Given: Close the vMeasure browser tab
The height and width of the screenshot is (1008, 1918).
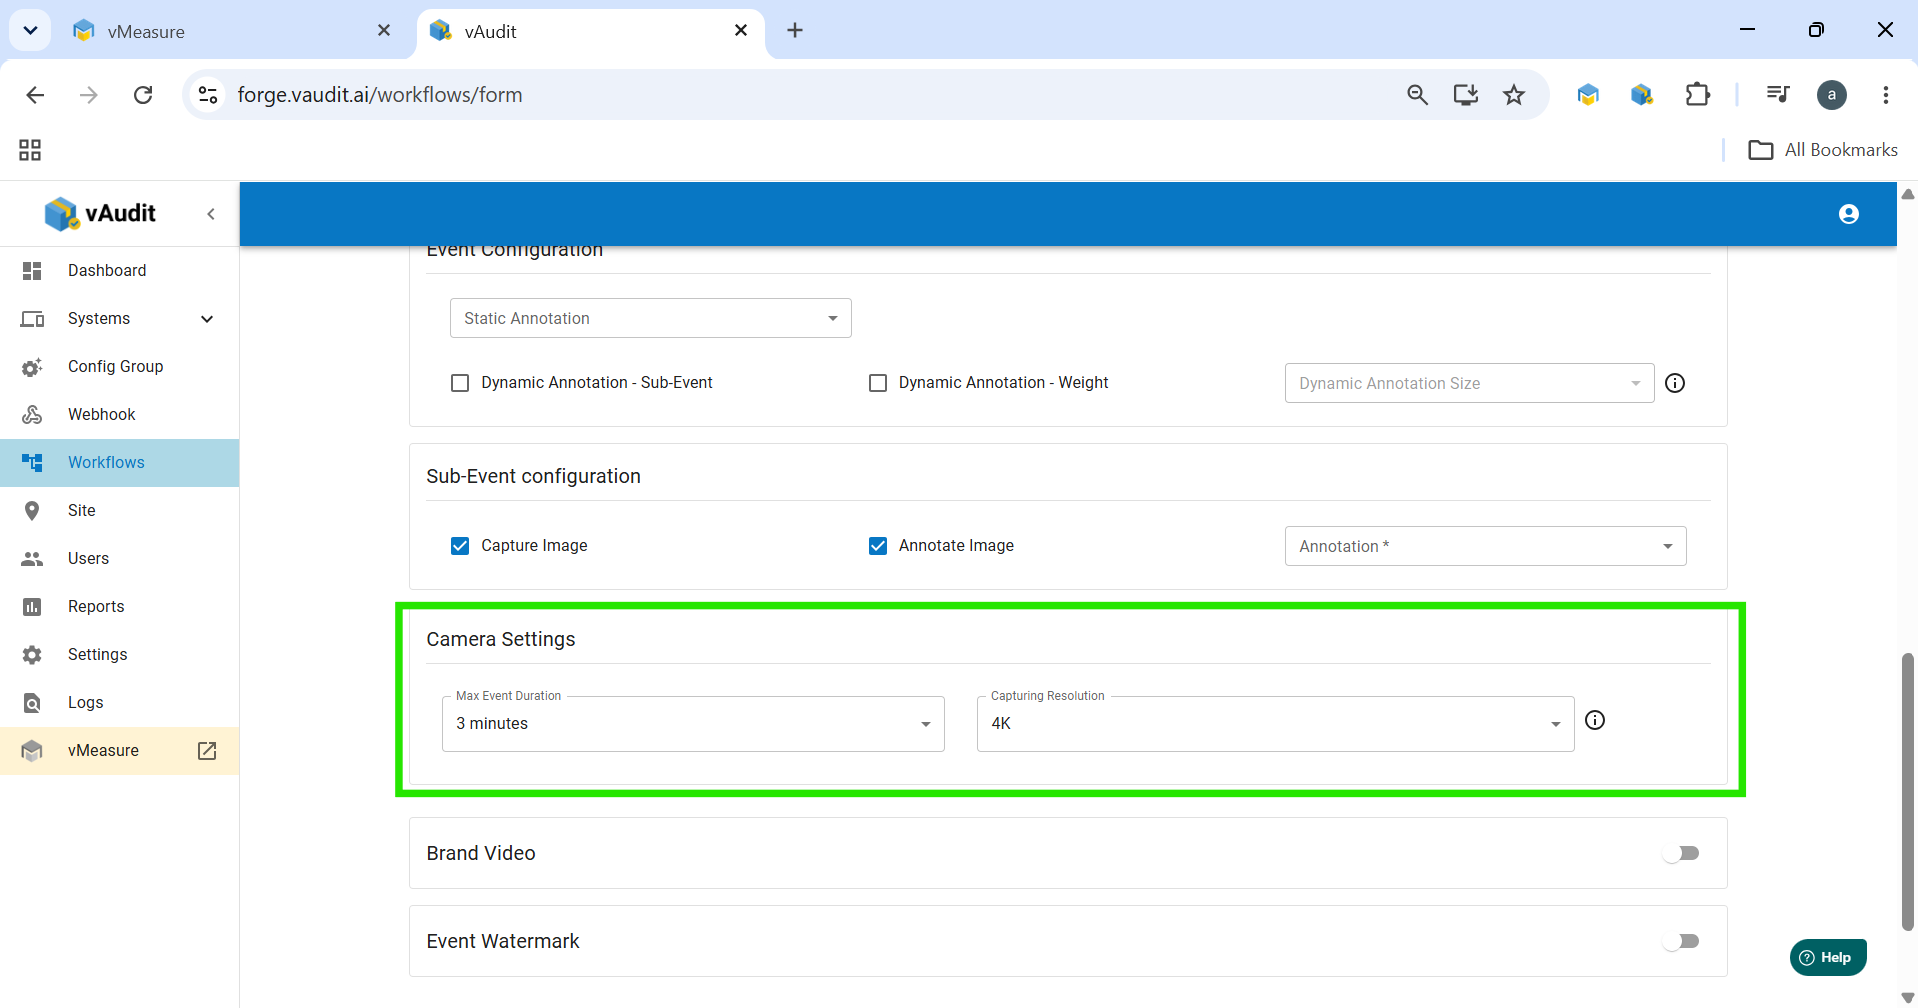Looking at the screenshot, I should pos(384,31).
